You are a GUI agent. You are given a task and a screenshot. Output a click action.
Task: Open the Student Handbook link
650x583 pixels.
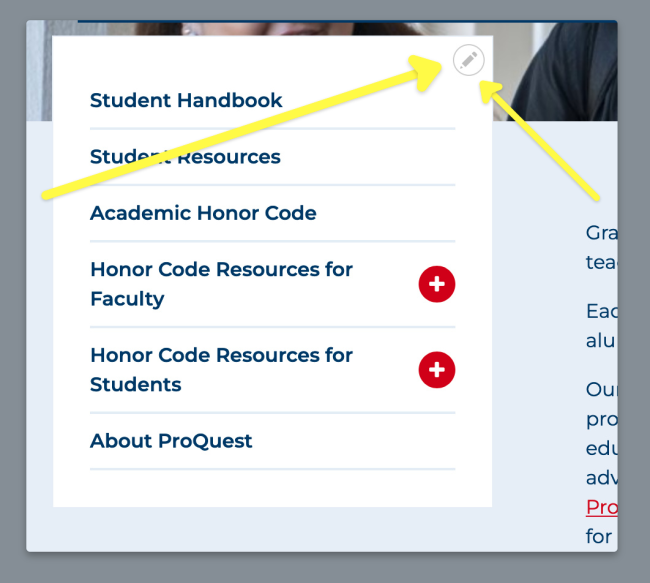(x=186, y=100)
